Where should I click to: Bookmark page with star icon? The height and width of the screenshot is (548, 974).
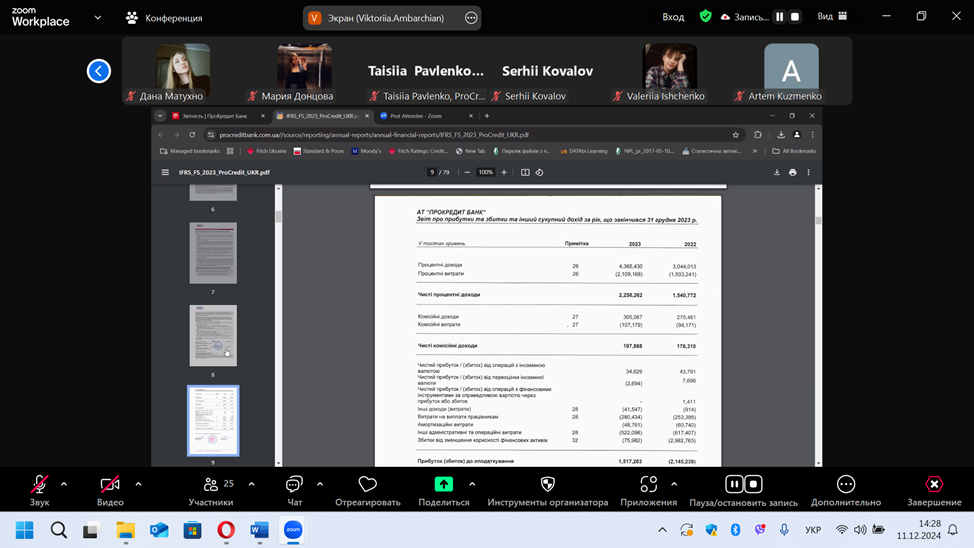coord(736,135)
